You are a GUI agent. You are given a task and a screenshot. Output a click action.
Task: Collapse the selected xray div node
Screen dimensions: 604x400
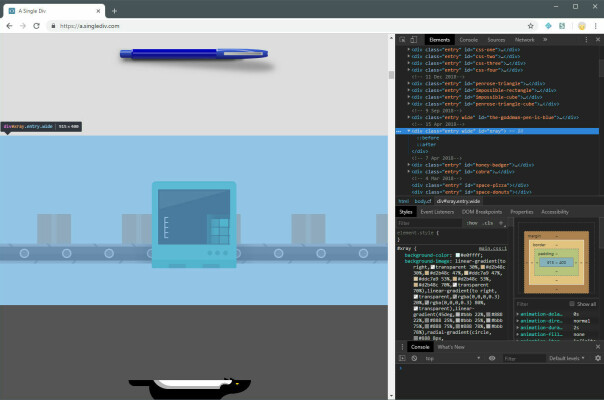tap(409, 131)
